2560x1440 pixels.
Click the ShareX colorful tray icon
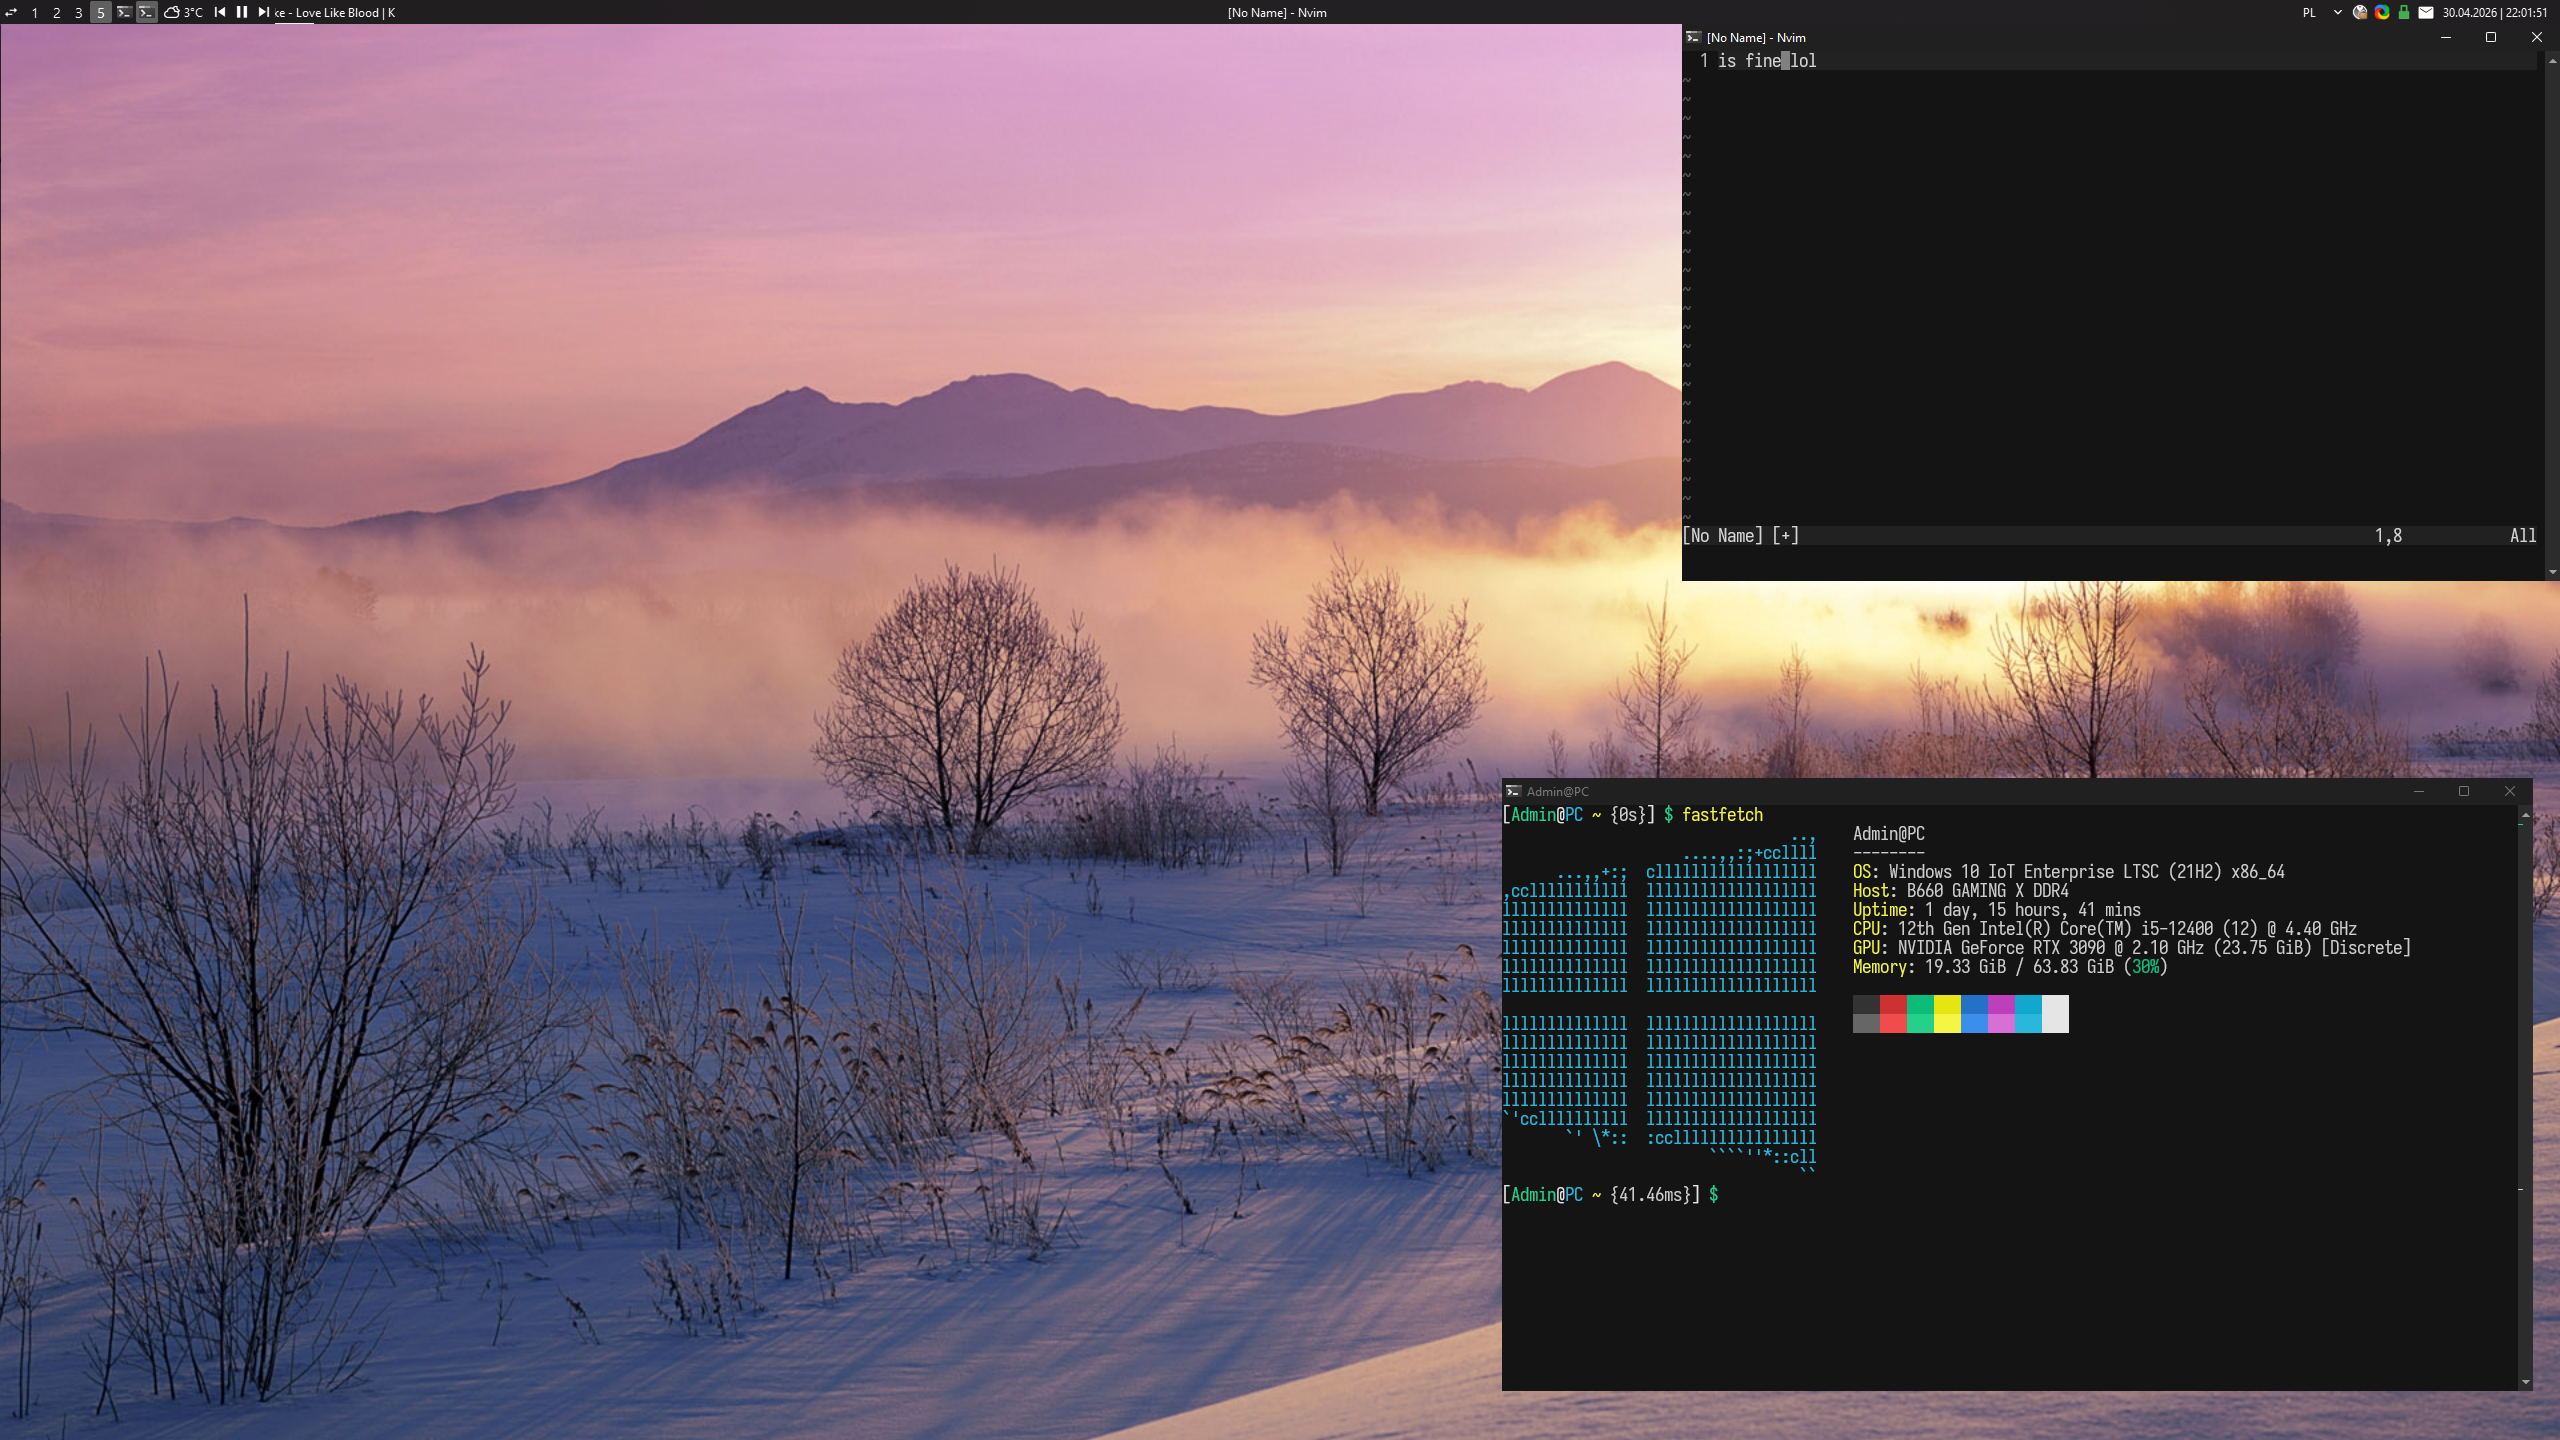point(2382,12)
